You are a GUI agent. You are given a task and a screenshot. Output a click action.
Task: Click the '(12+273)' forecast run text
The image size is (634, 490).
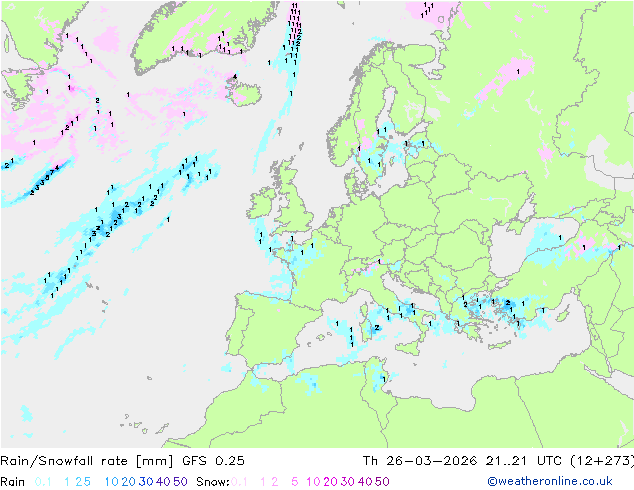tap(602, 461)
